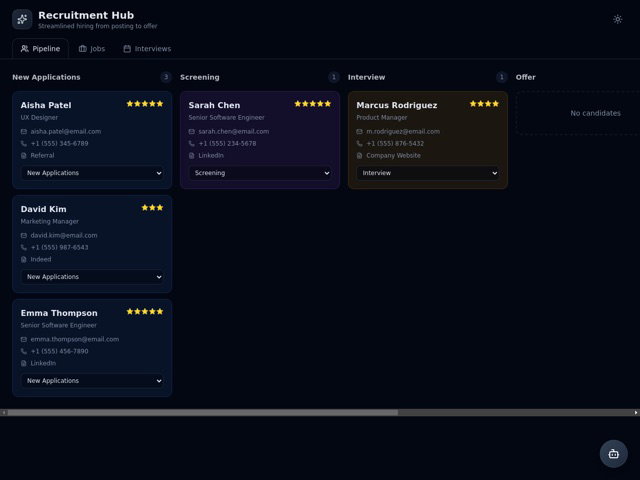Viewport: 640px width, 480px height.
Task: Click the Screening column count badge
Action: (x=333, y=77)
